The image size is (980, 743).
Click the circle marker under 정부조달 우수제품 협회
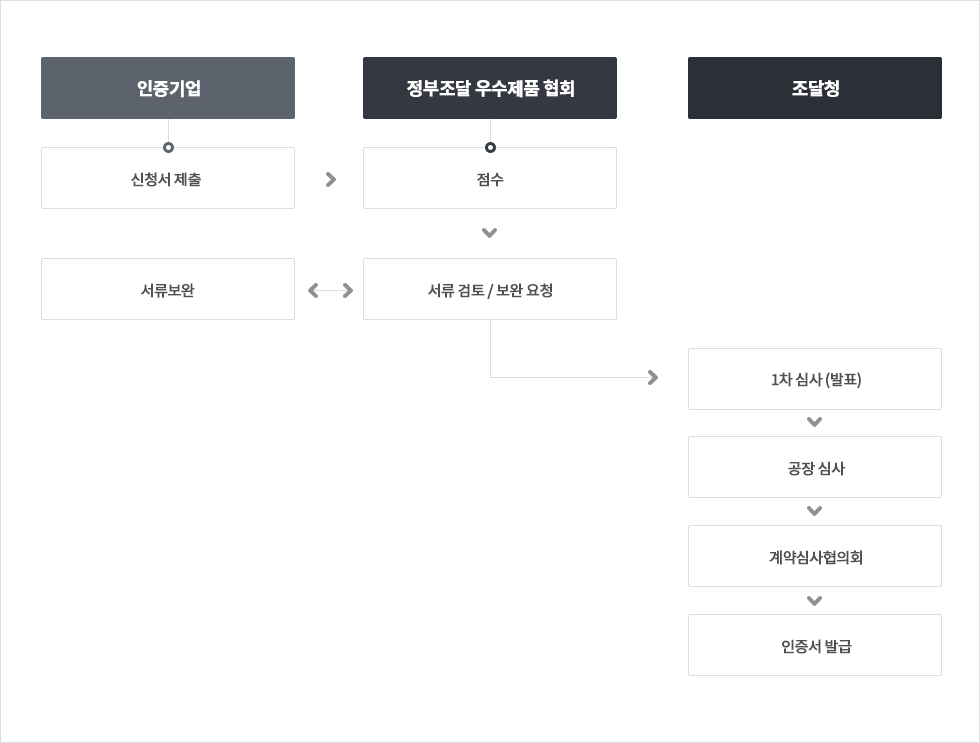coord(490,147)
